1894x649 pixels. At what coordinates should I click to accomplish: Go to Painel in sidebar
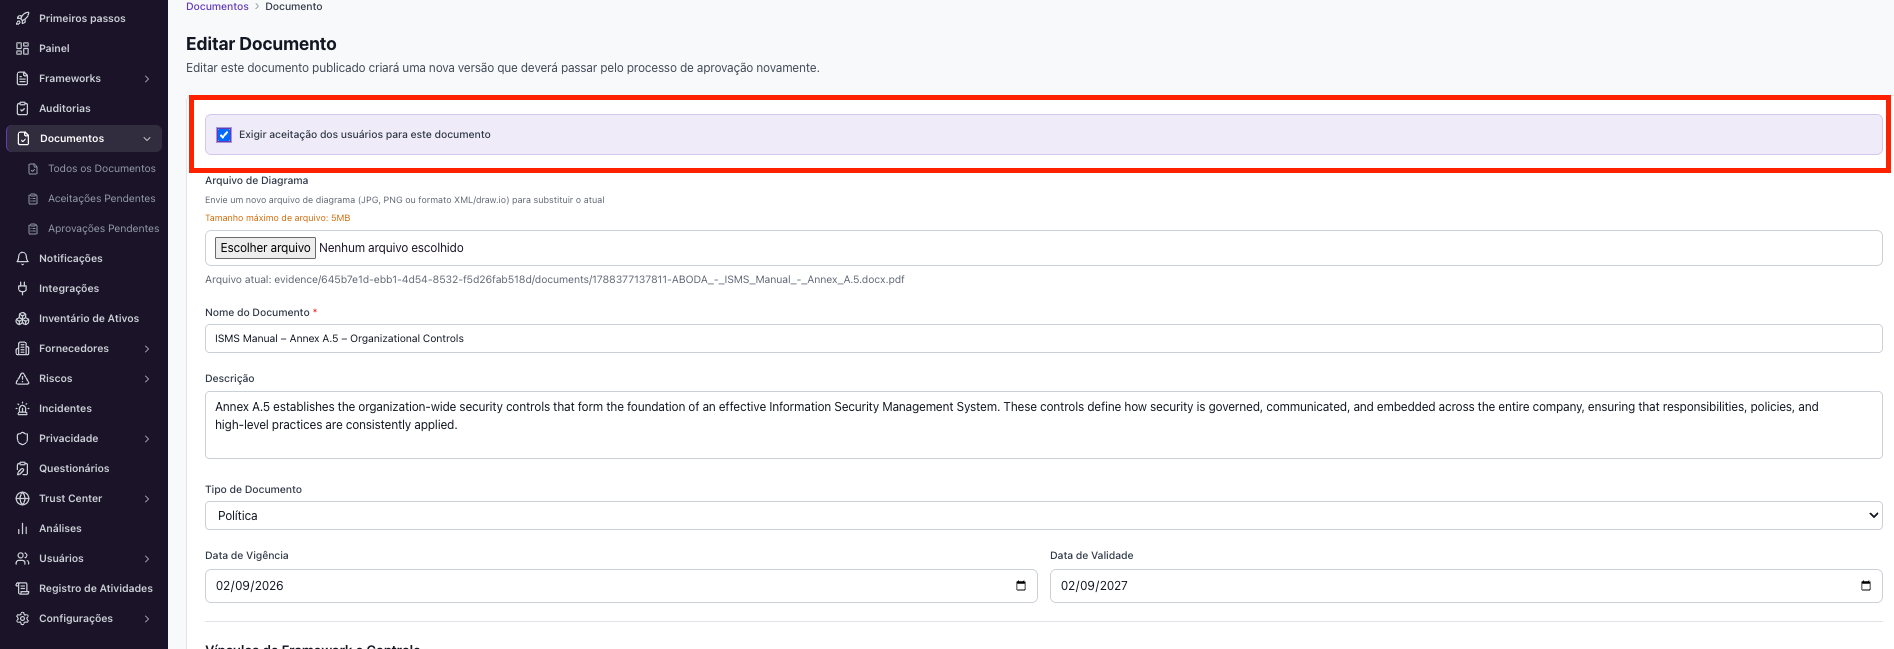[54, 48]
